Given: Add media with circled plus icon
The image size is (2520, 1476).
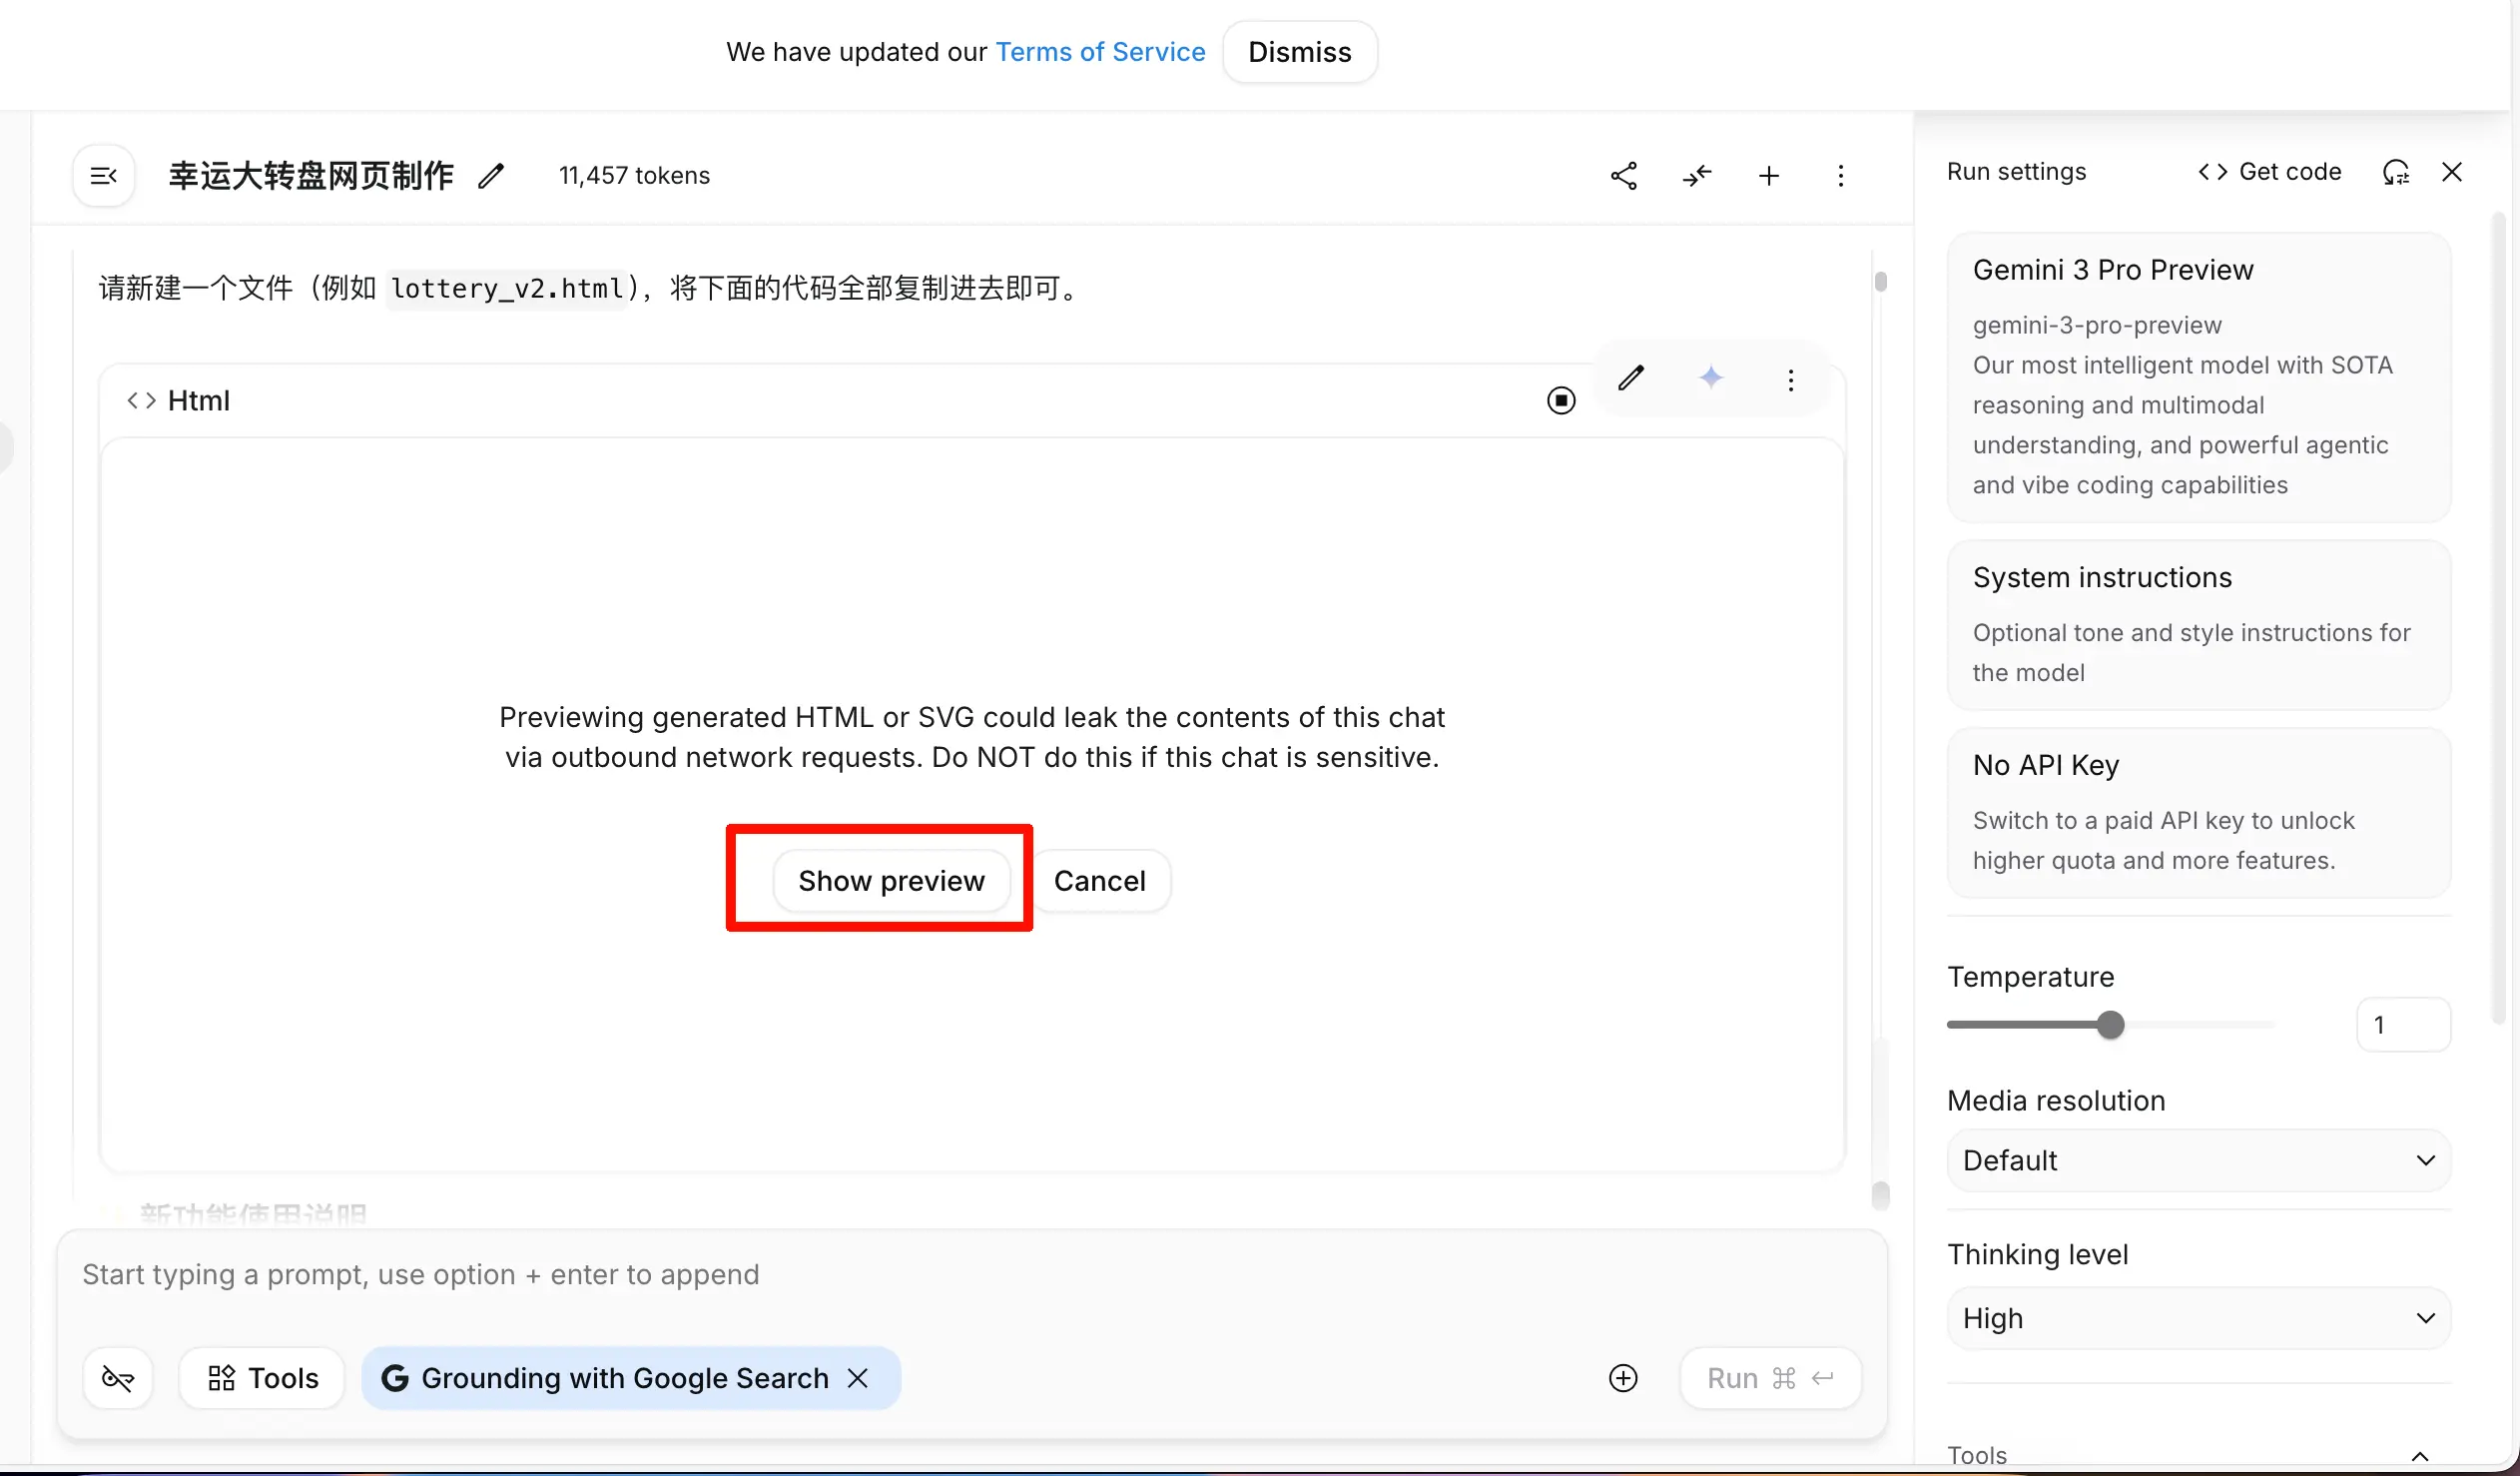Looking at the screenshot, I should point(1622,1378).
